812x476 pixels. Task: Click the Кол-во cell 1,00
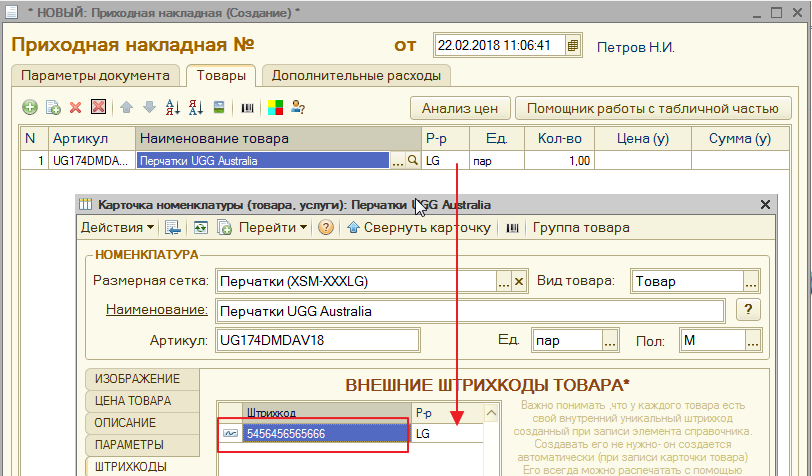(x=559, y=161)
